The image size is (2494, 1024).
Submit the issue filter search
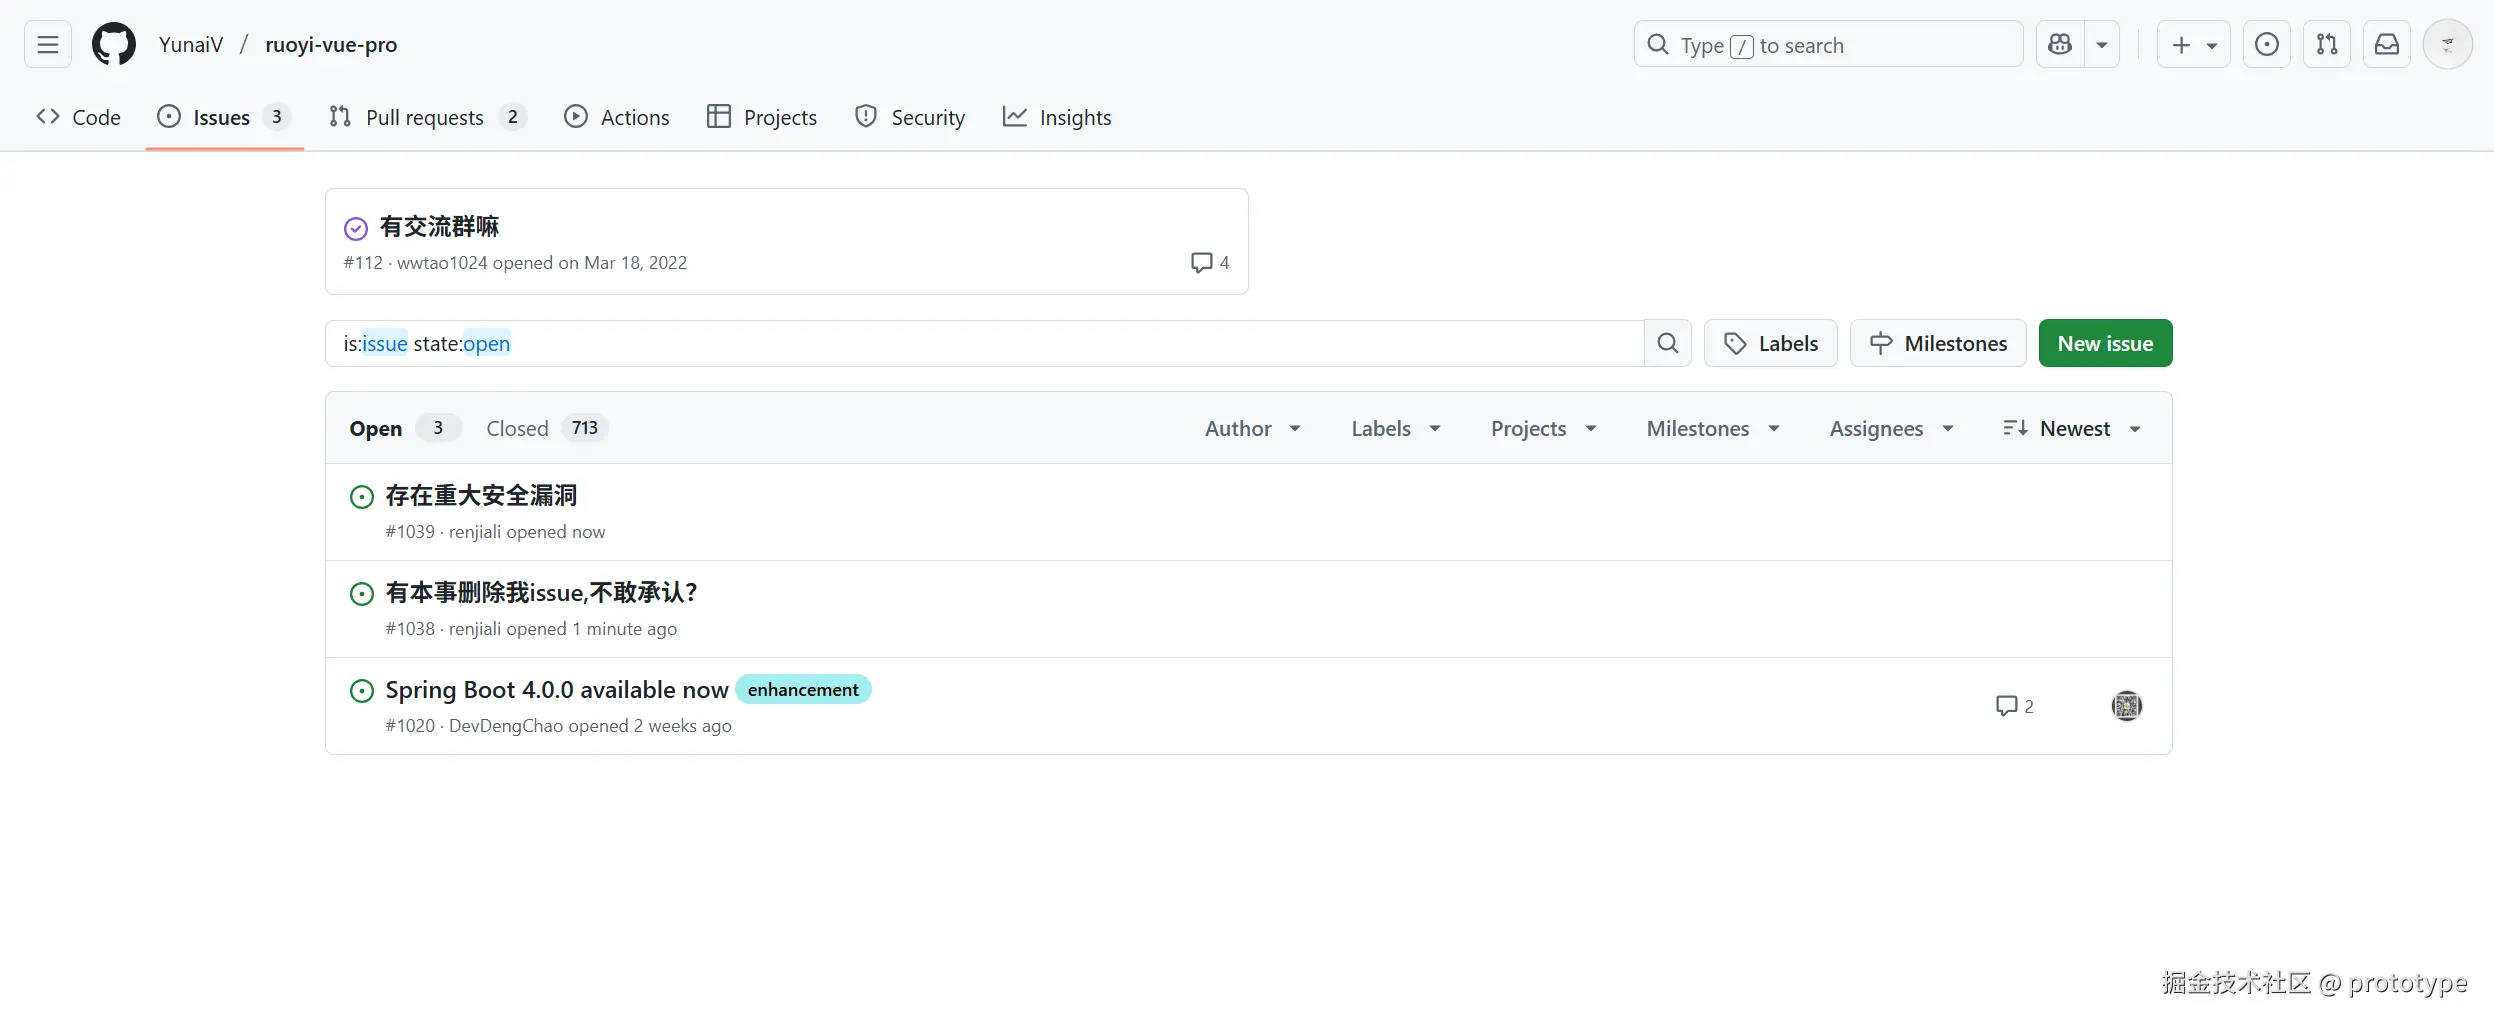coord(1668,344)
